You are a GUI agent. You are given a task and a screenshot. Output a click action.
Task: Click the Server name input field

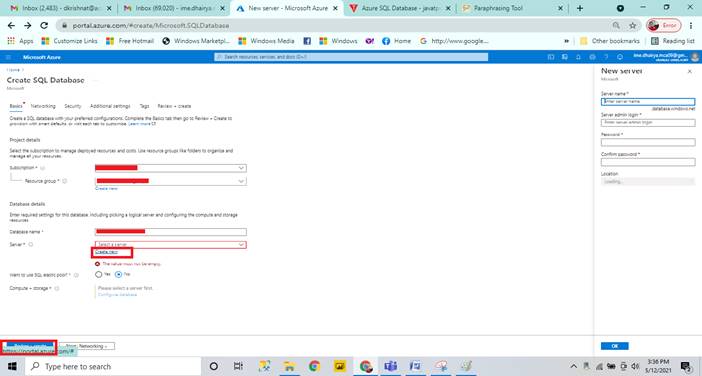tap(648, 102)
